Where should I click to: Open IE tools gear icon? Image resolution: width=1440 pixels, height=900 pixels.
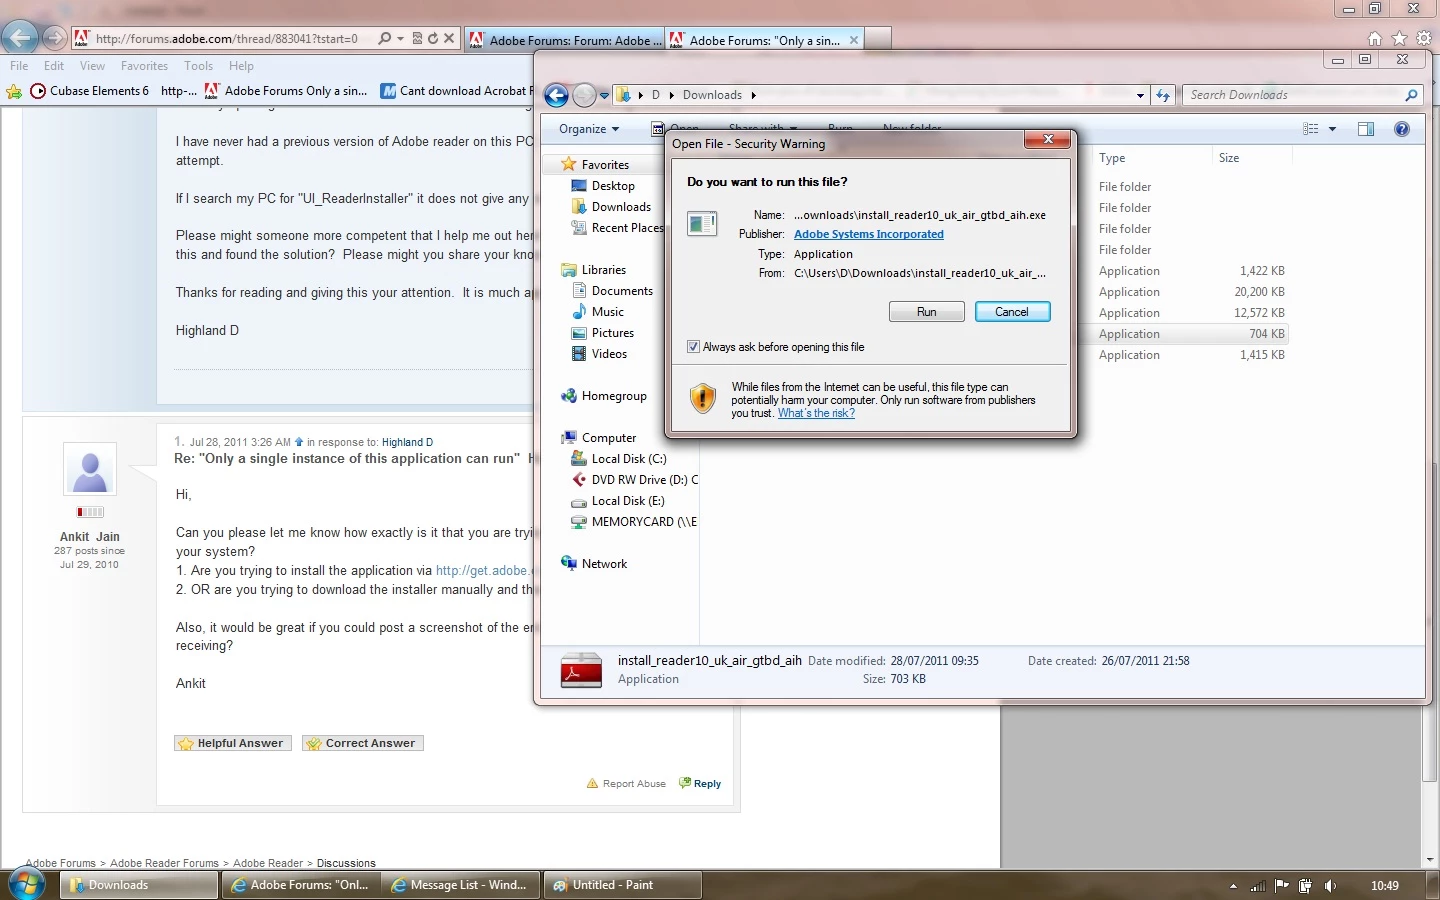(x=1424, y=38)
